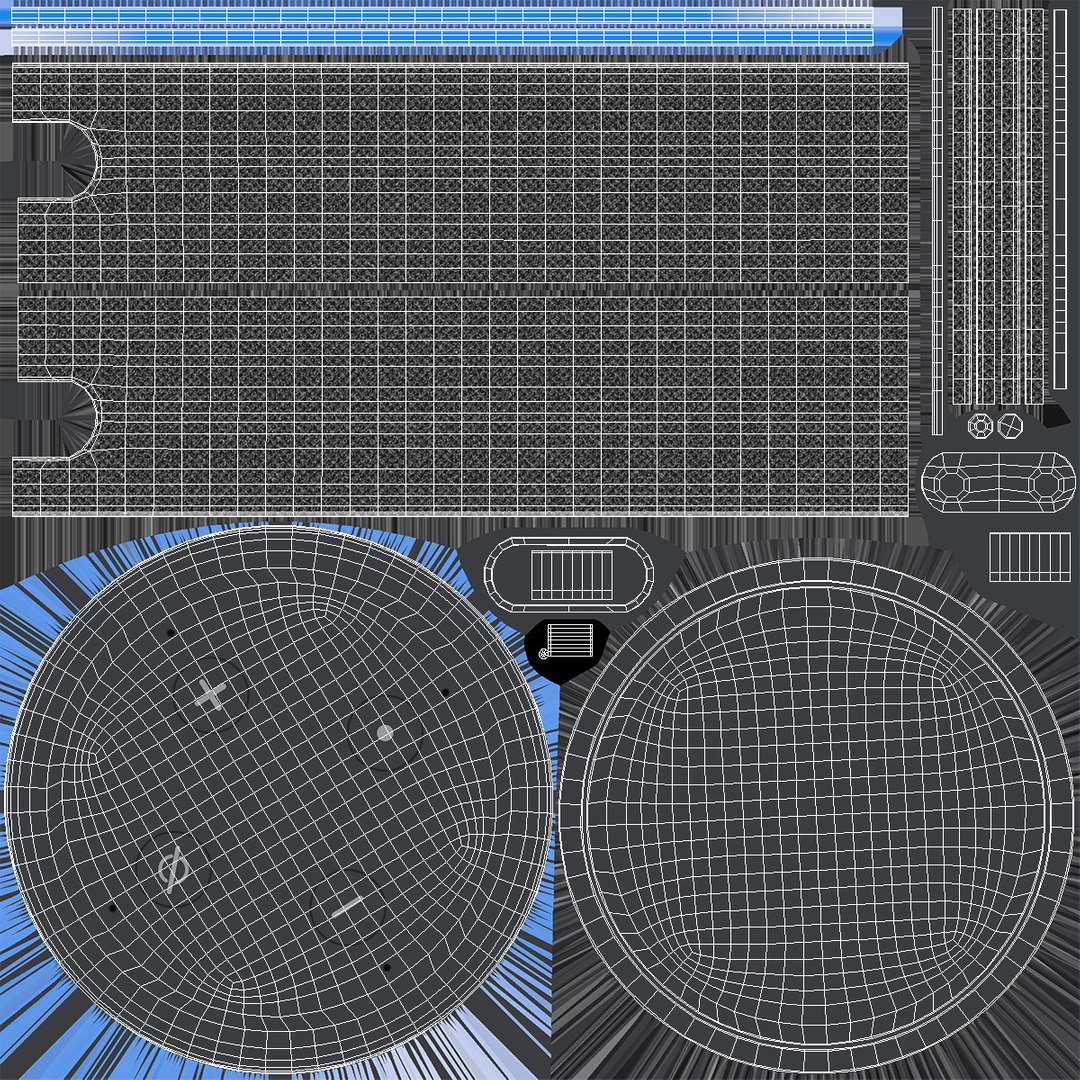Select the slashed-circle mute symbol
Viewport: 1080px width, 1080px height.
click(x=172, y=869)
